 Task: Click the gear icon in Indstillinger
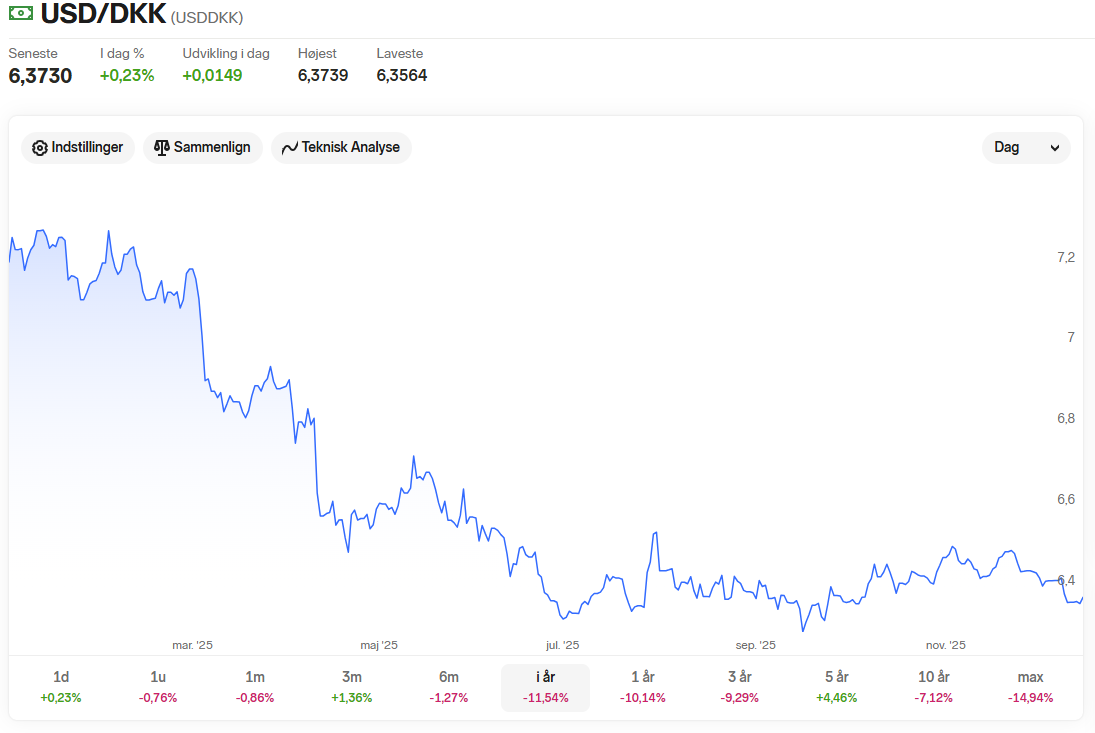(40, 148)
